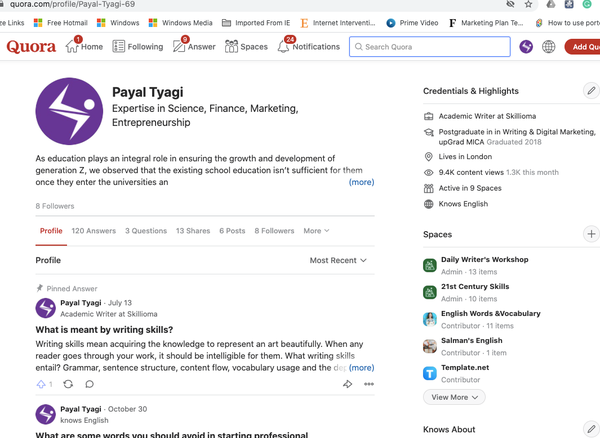The height and width of the screenshot is (438, 600).
Task: Click the Template.net space icon
Action: 430,373
